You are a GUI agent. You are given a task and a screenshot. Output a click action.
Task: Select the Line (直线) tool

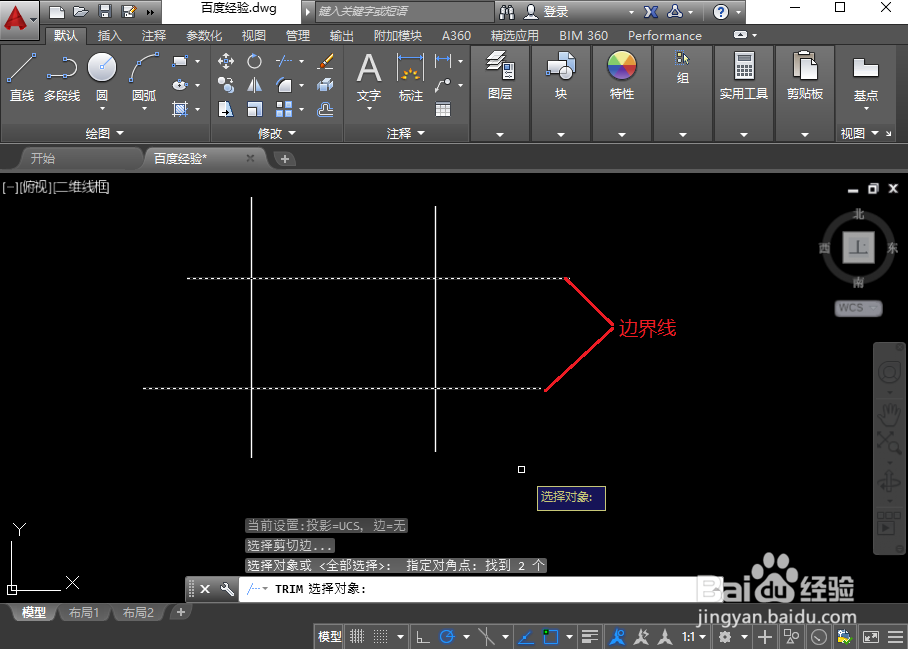coord(21,78)
